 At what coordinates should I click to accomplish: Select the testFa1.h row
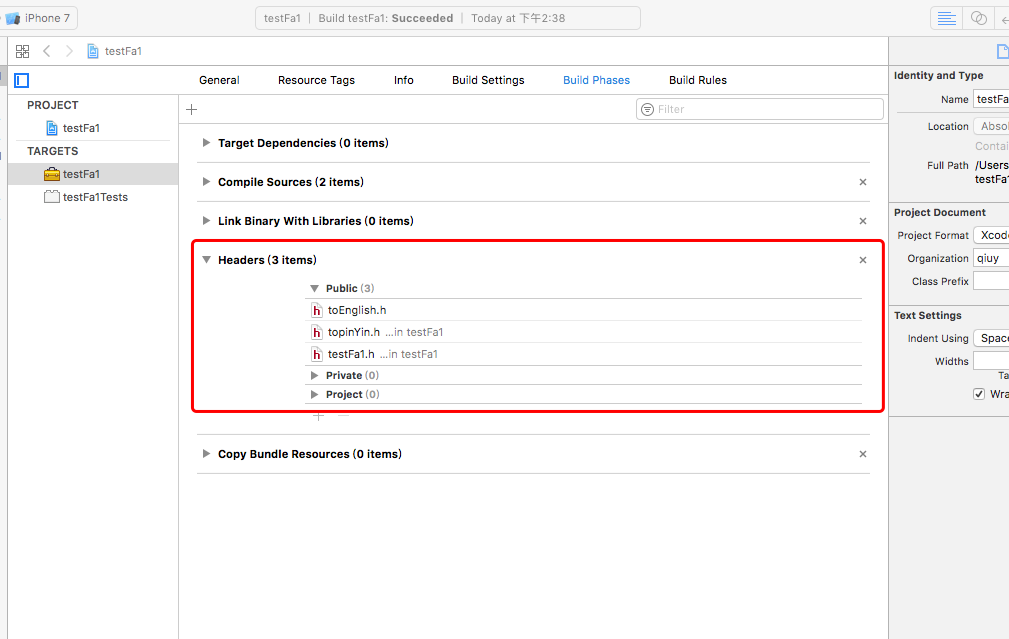[x=583, y=354]
